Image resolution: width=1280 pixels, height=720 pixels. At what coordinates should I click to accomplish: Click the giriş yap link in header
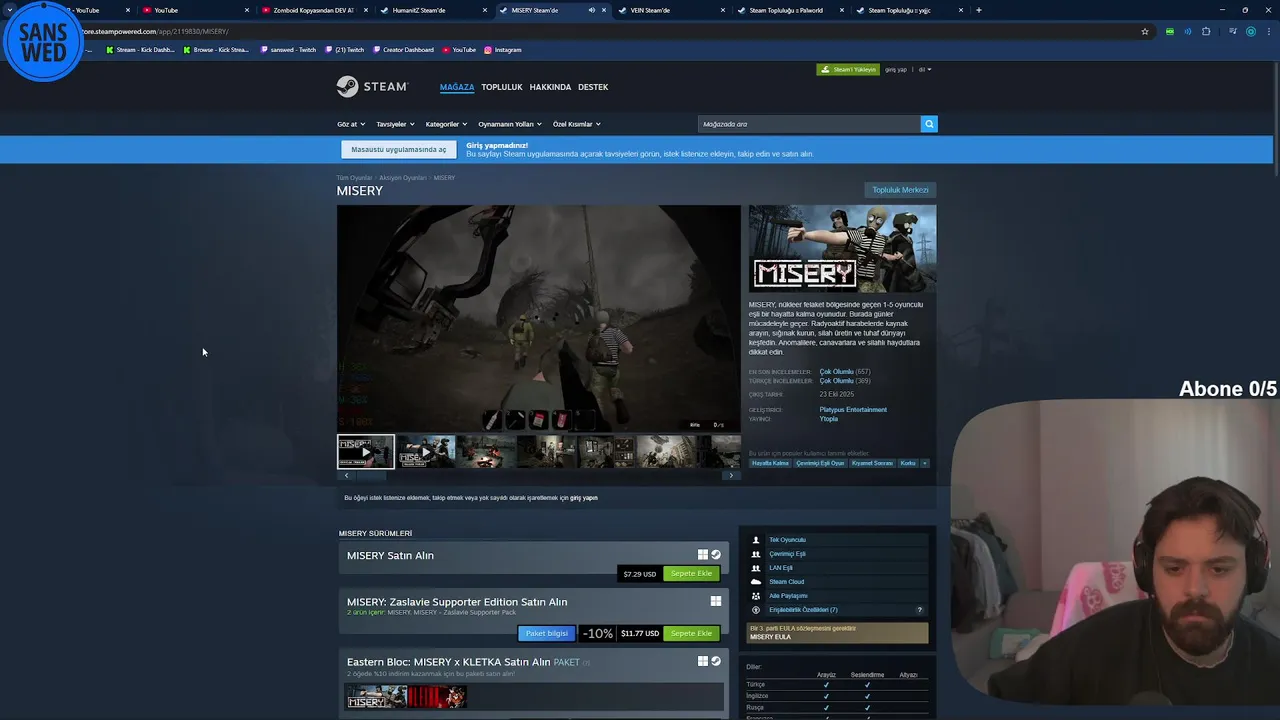[896, 70]
